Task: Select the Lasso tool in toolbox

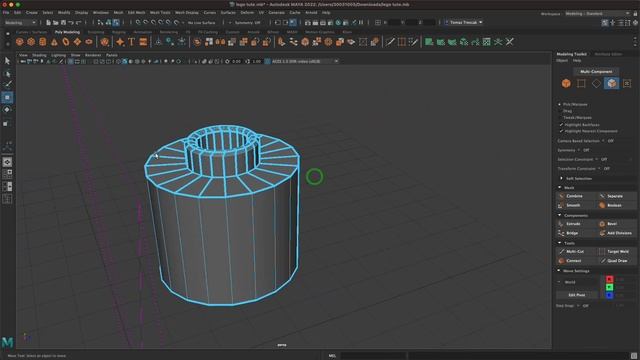Action: (7, 74)
